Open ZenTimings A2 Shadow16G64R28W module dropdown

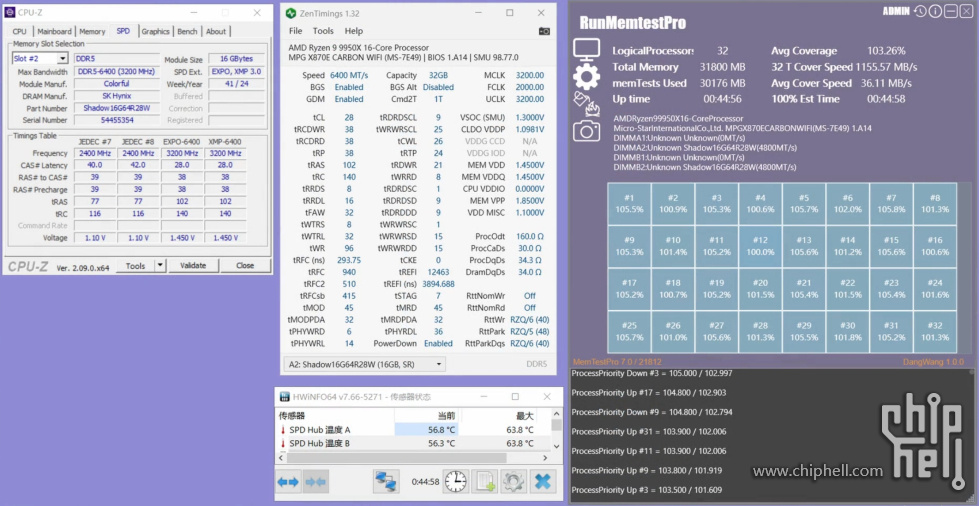[365, 364]
